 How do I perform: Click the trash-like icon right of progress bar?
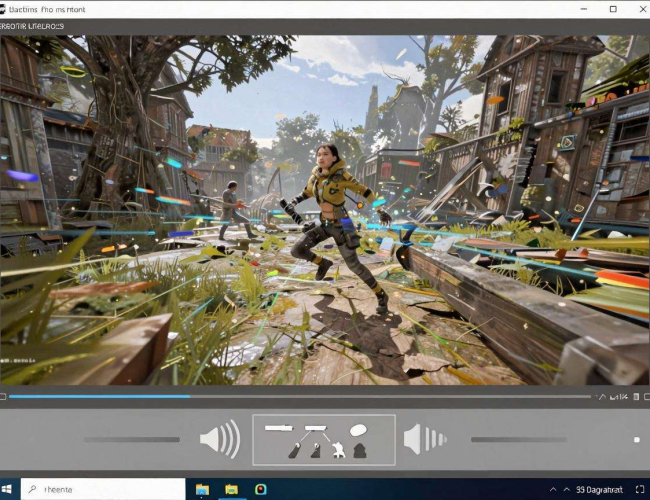pyautogui.click(x=636, y=397)
